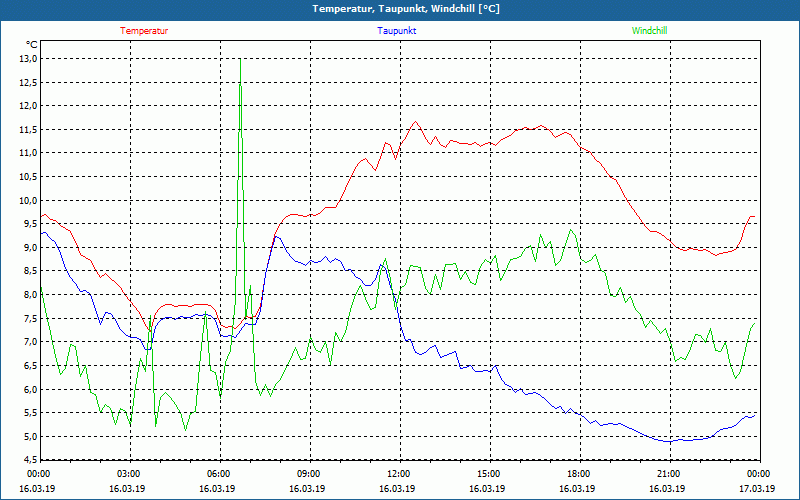The image size is (800, 500).
Task: Click the red Temperatur legend label
Action: click(144, 31)
